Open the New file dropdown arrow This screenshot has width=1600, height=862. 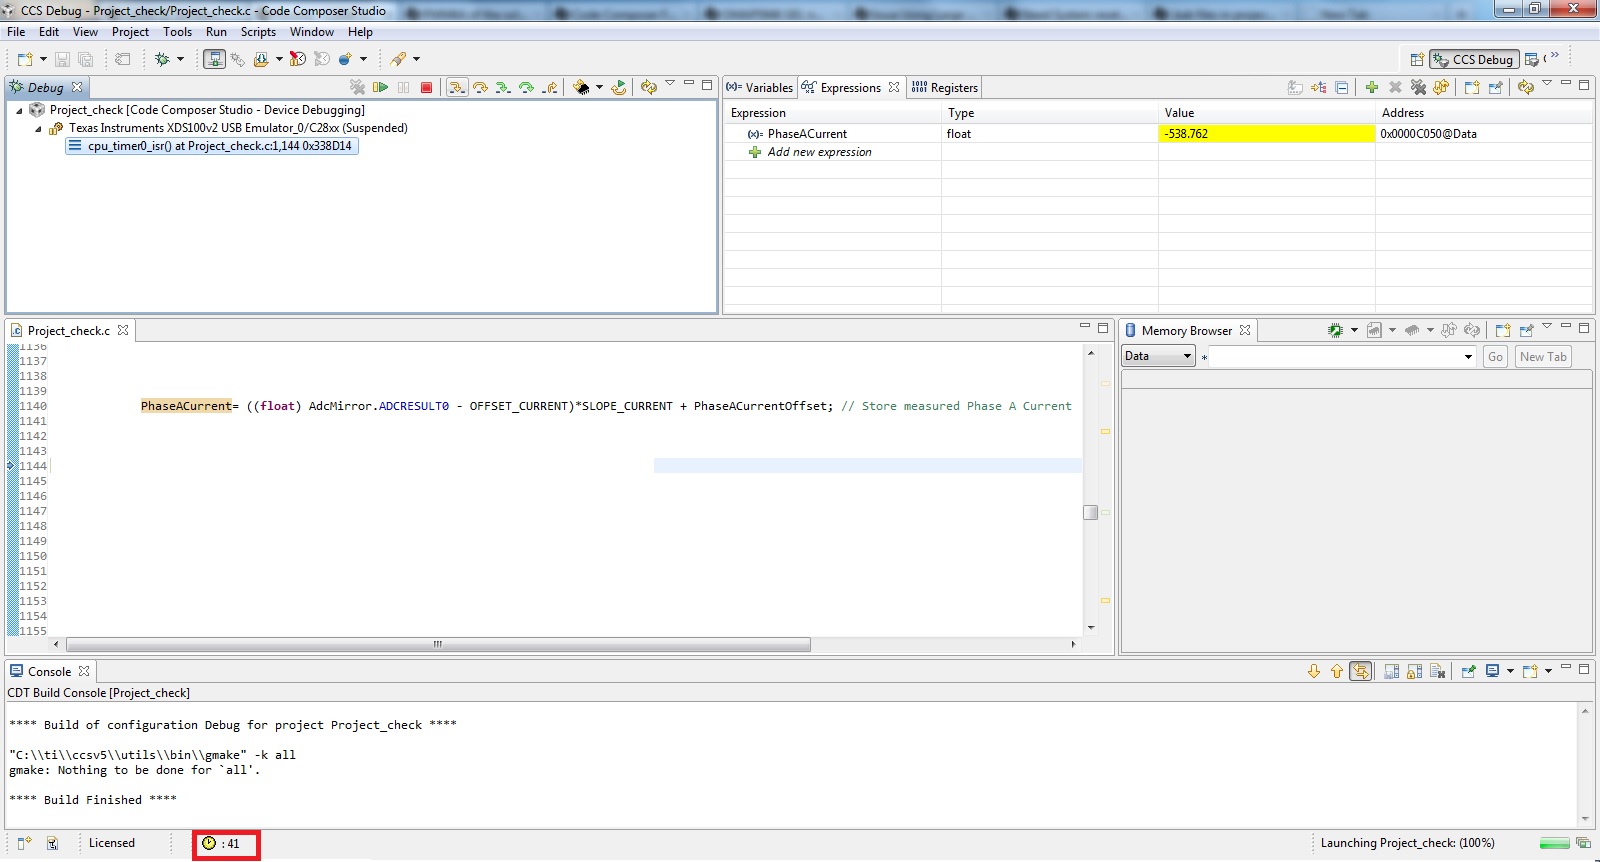(x=43, y=60)
